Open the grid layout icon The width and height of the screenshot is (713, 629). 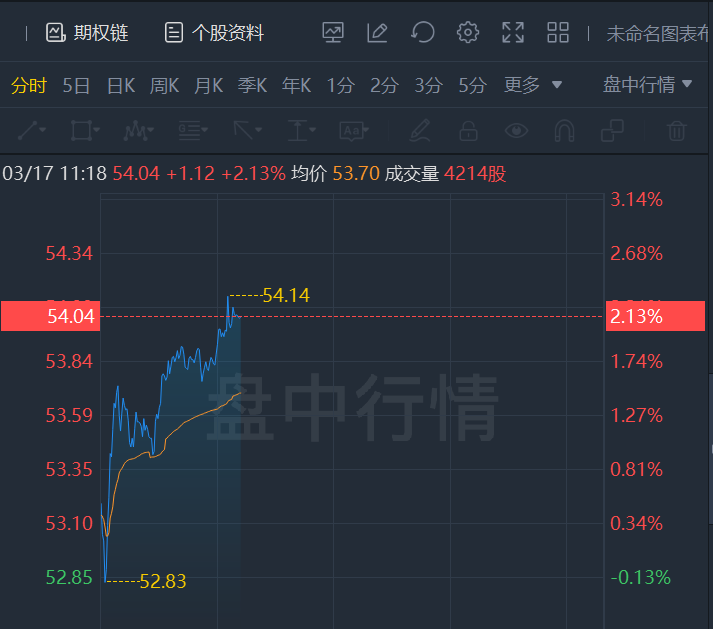[x=558, y=33]
